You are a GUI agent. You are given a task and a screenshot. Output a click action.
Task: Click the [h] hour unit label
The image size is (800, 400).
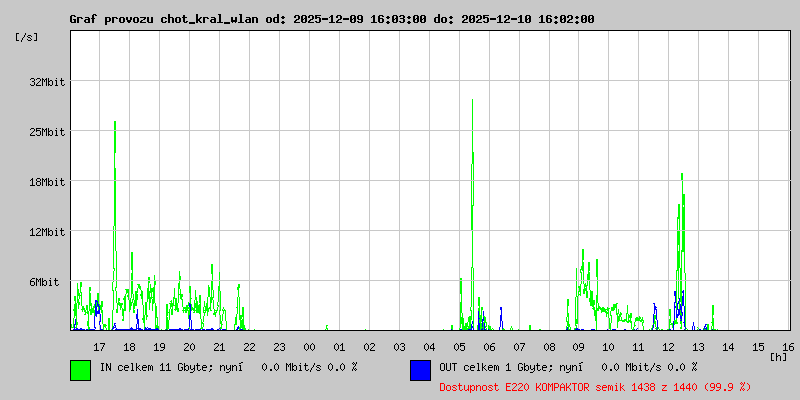click(779, 357)
